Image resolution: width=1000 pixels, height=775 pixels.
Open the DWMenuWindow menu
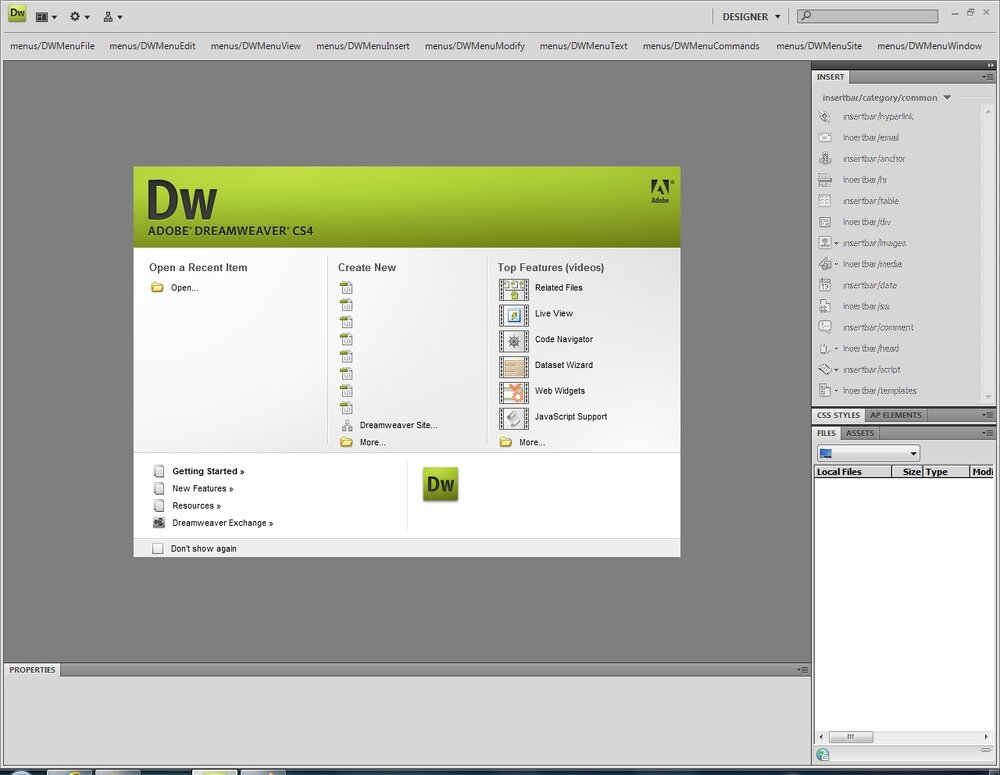(929, 46)
